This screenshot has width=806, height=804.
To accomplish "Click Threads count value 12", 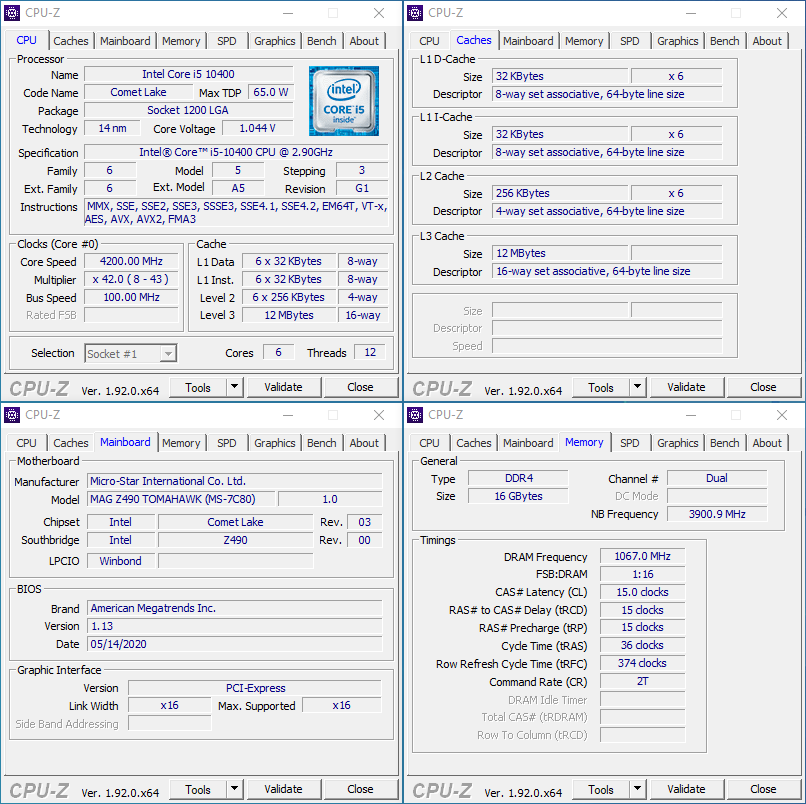I will 370,352.
